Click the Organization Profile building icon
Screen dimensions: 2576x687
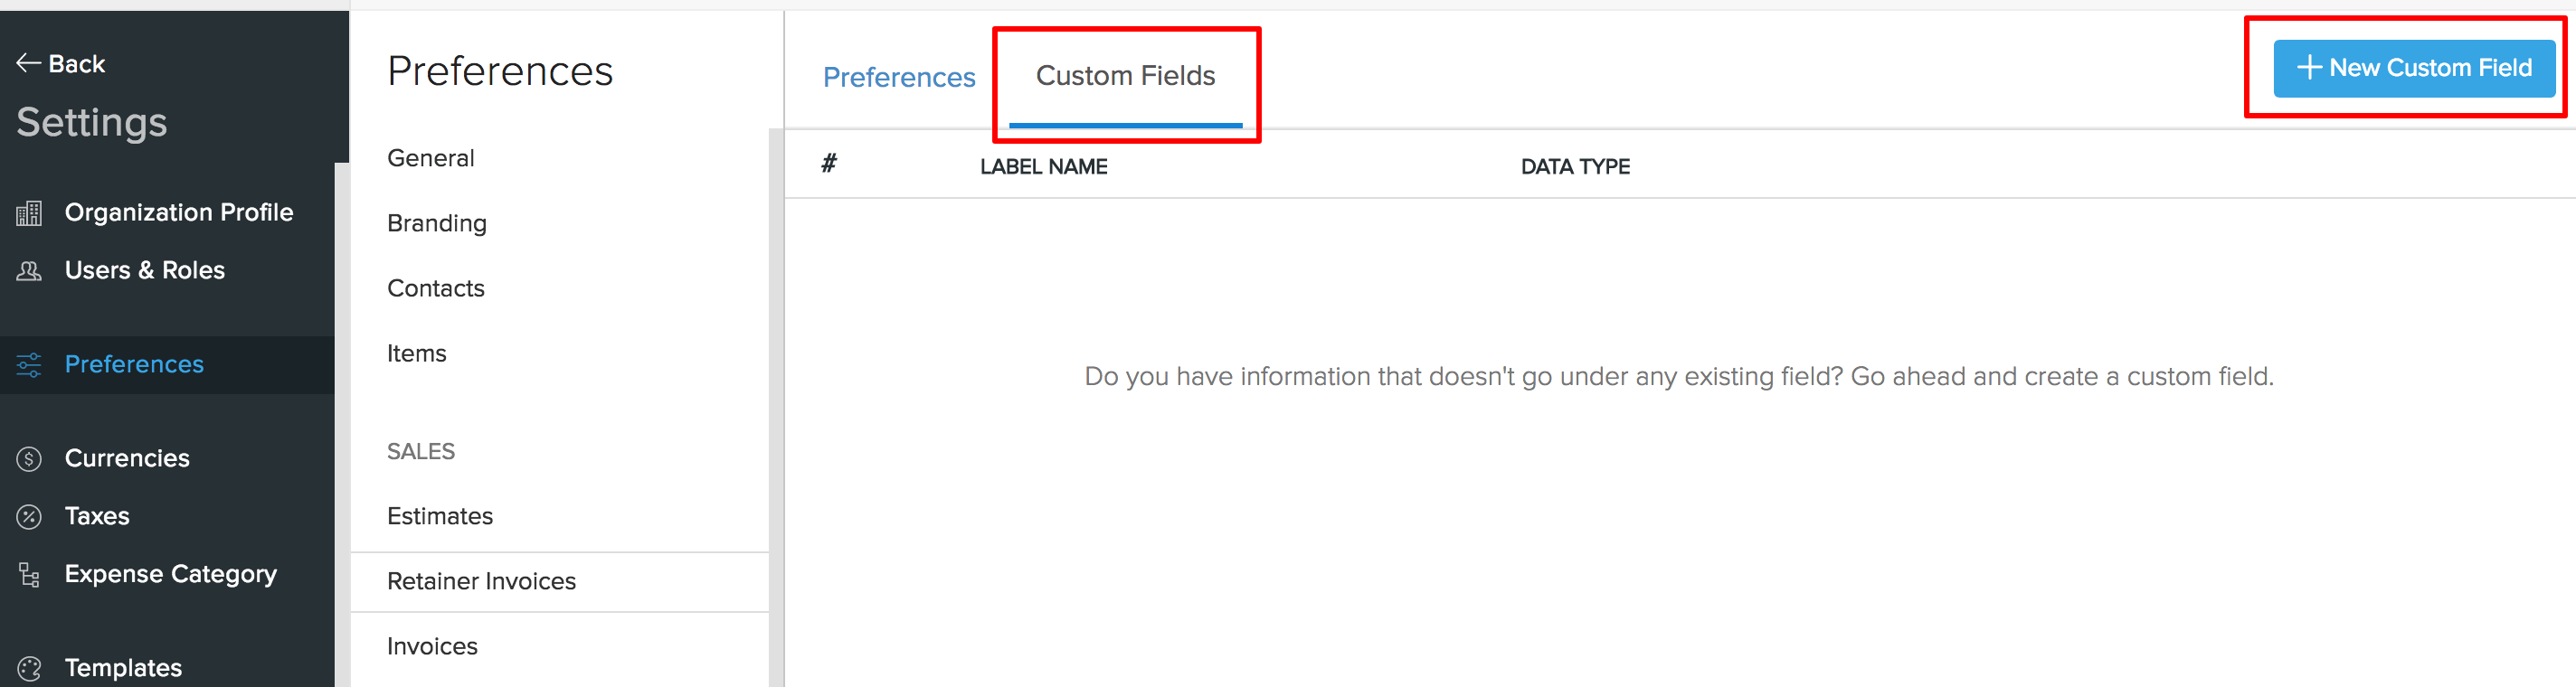pos(29,213)
